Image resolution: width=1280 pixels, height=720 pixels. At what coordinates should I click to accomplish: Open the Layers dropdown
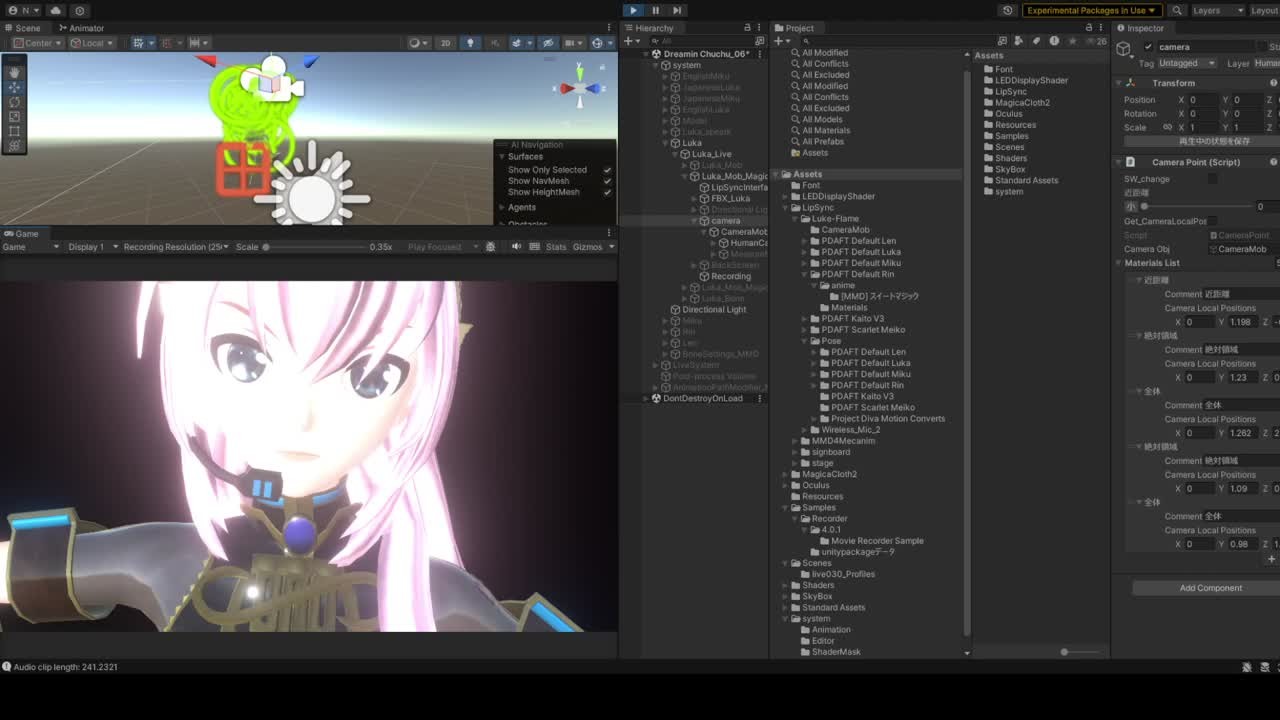(x=1214, y=10)
